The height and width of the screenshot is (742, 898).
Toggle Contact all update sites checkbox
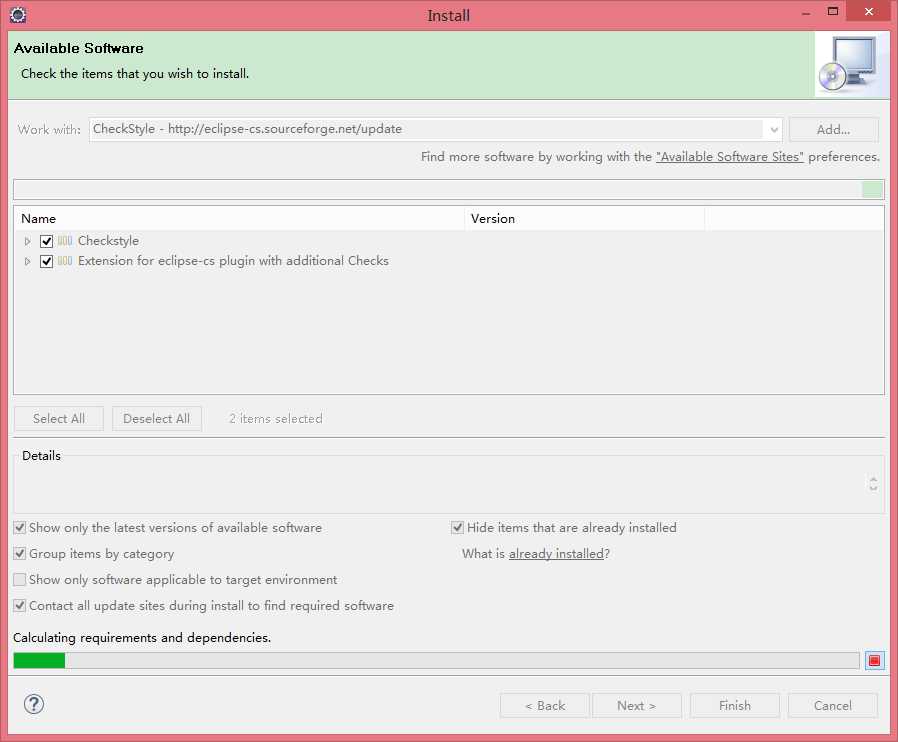coord(20,605)
